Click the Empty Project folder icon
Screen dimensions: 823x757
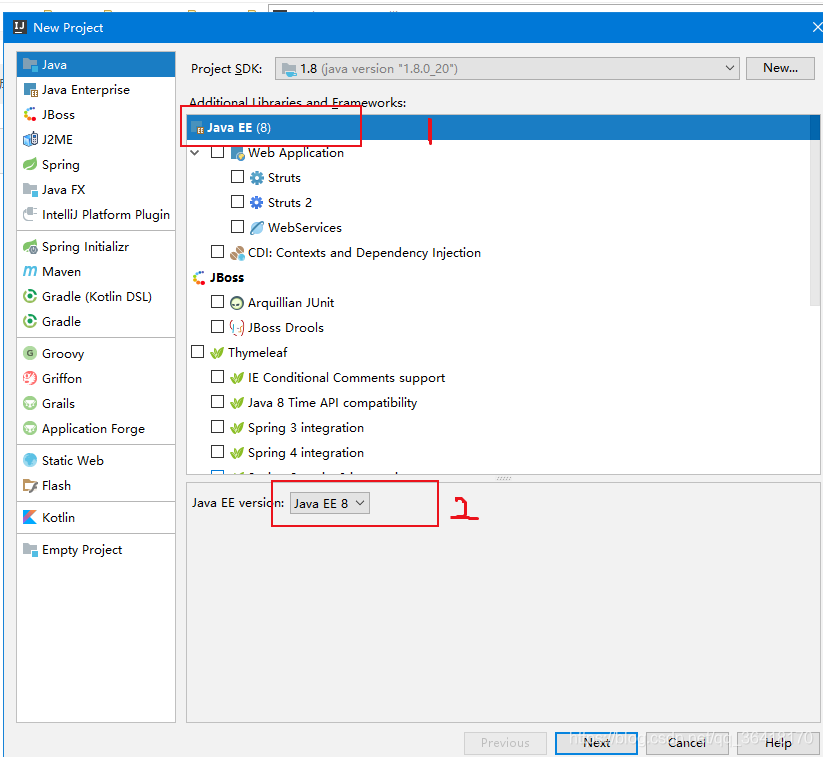[x=30, y=550]
